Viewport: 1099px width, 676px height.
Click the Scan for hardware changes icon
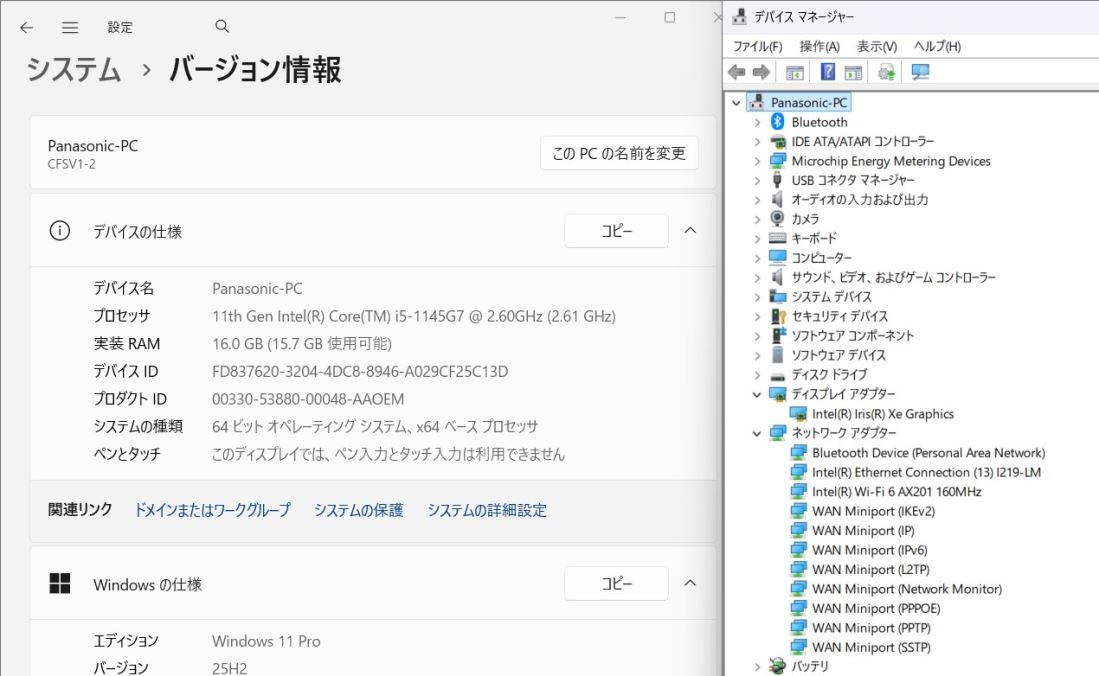pyautogui.click(x=920, y=72)
